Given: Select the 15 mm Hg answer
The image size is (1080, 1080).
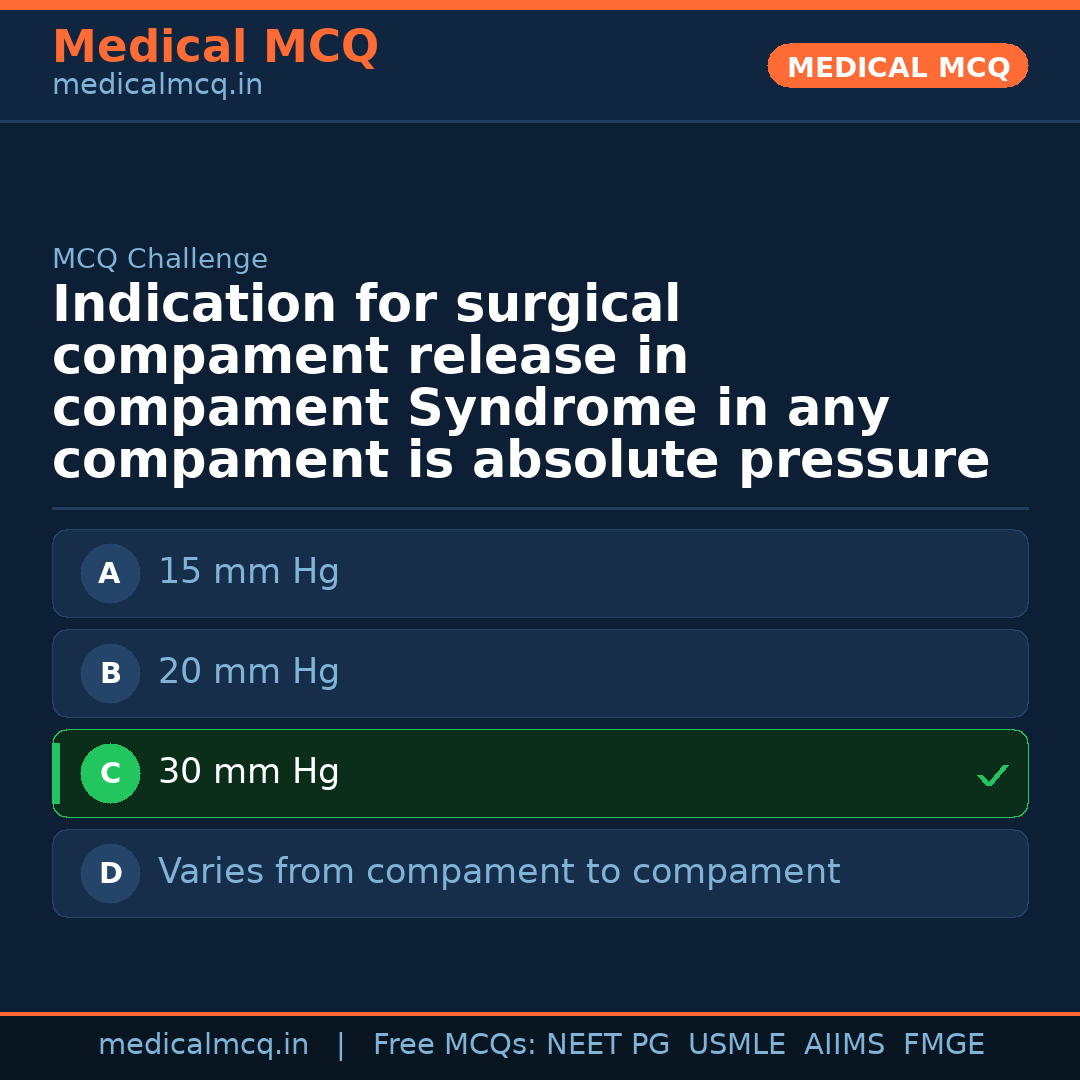Looking at the screenshot, I should [x=249, y=573].
